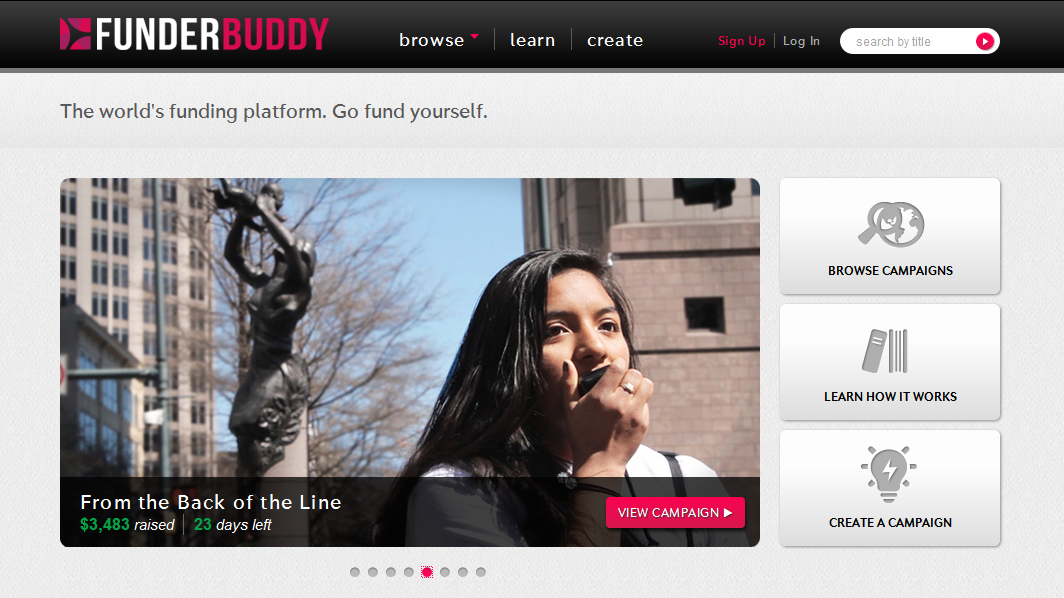This screenshot has height=598, width=1064.
Task: Click the arrow on View Campaign button
Action: tap(728, 513)
